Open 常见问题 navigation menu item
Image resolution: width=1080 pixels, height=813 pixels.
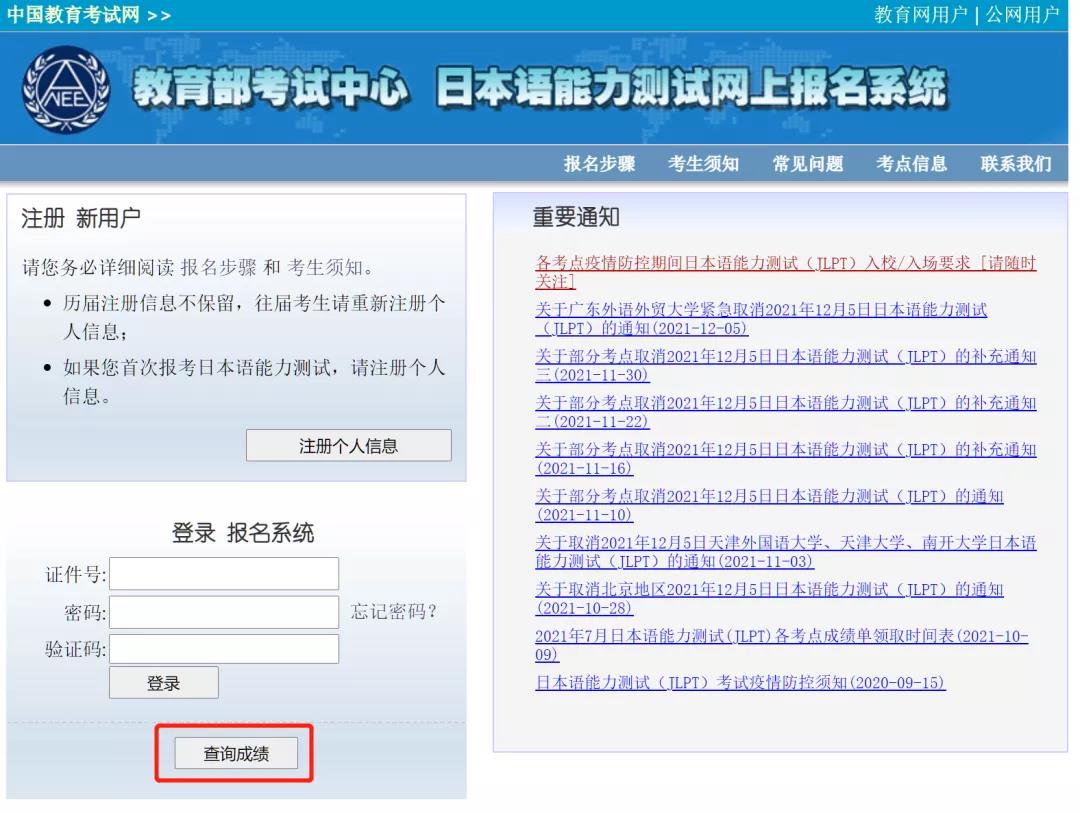pyautogui.click(x=808, y=164)
